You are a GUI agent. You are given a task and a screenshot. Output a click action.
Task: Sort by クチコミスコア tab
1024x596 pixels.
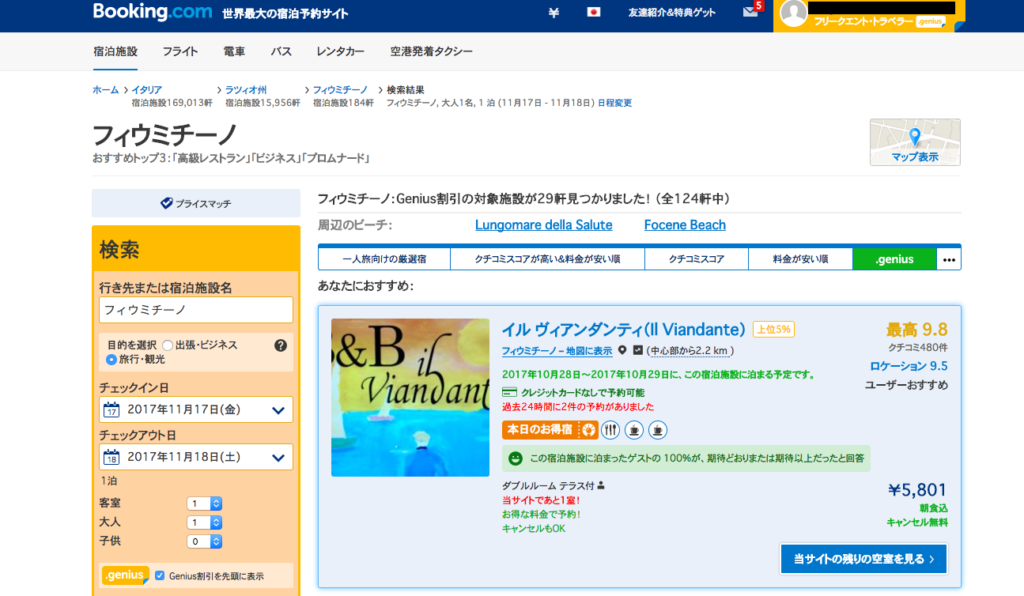pos(697,259)
